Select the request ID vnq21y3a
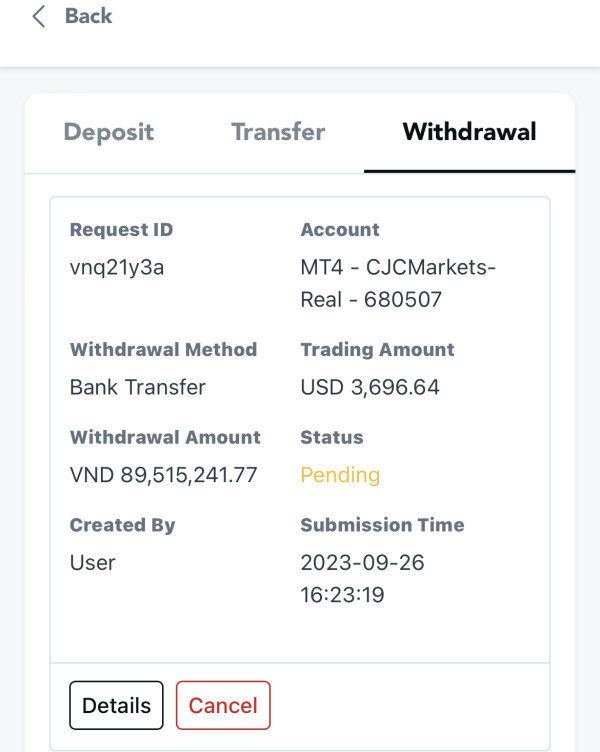600x752 pixels. (x=117, y=269)
